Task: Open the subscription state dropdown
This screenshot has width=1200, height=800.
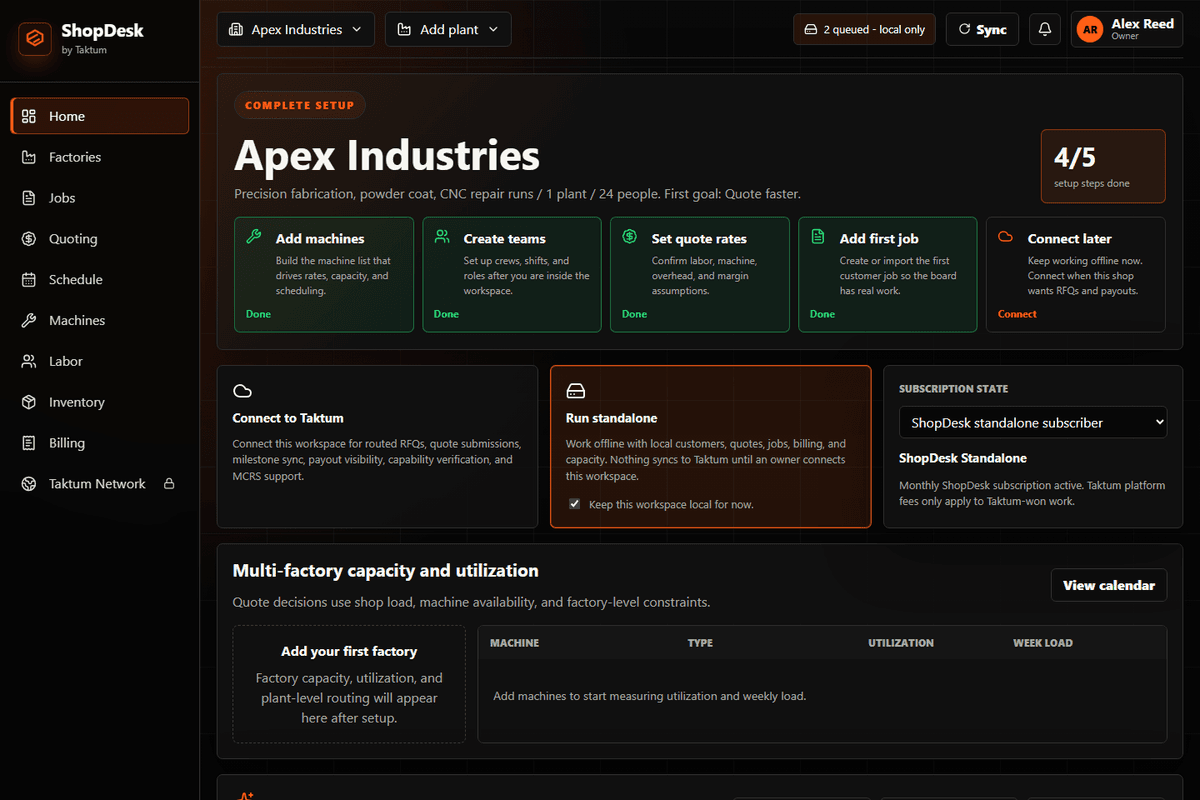Action: 1033,422
